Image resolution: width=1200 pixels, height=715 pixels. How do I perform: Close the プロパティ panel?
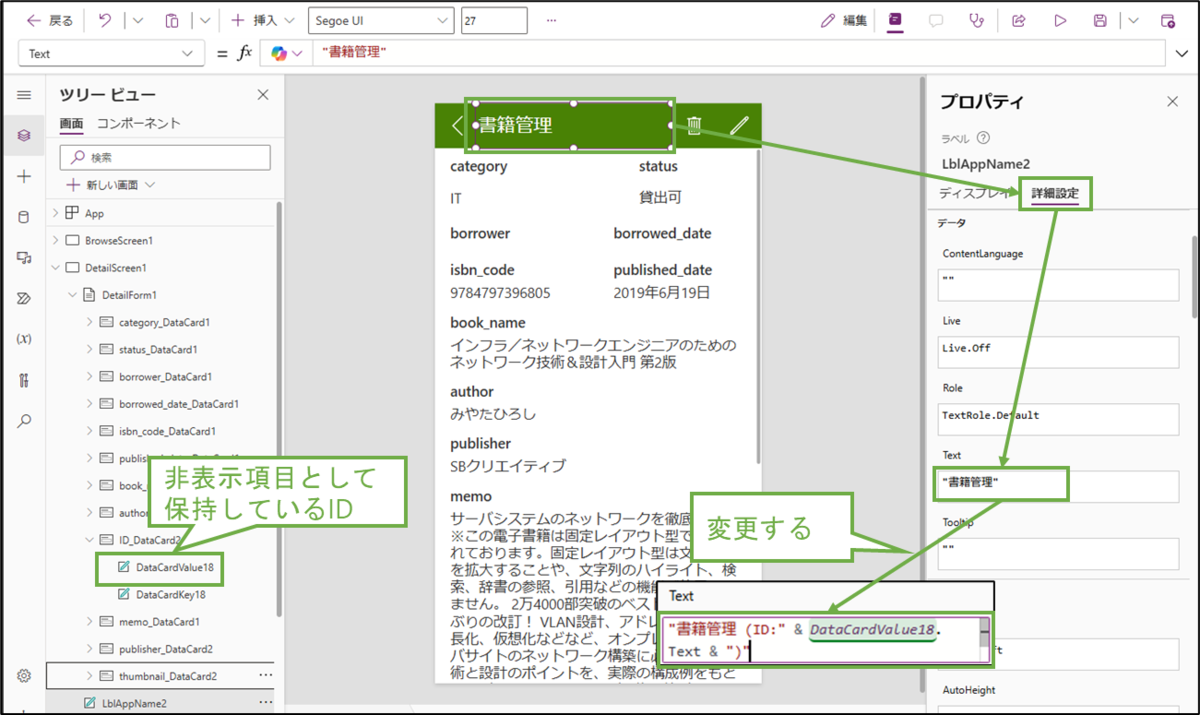(1173, 101)
